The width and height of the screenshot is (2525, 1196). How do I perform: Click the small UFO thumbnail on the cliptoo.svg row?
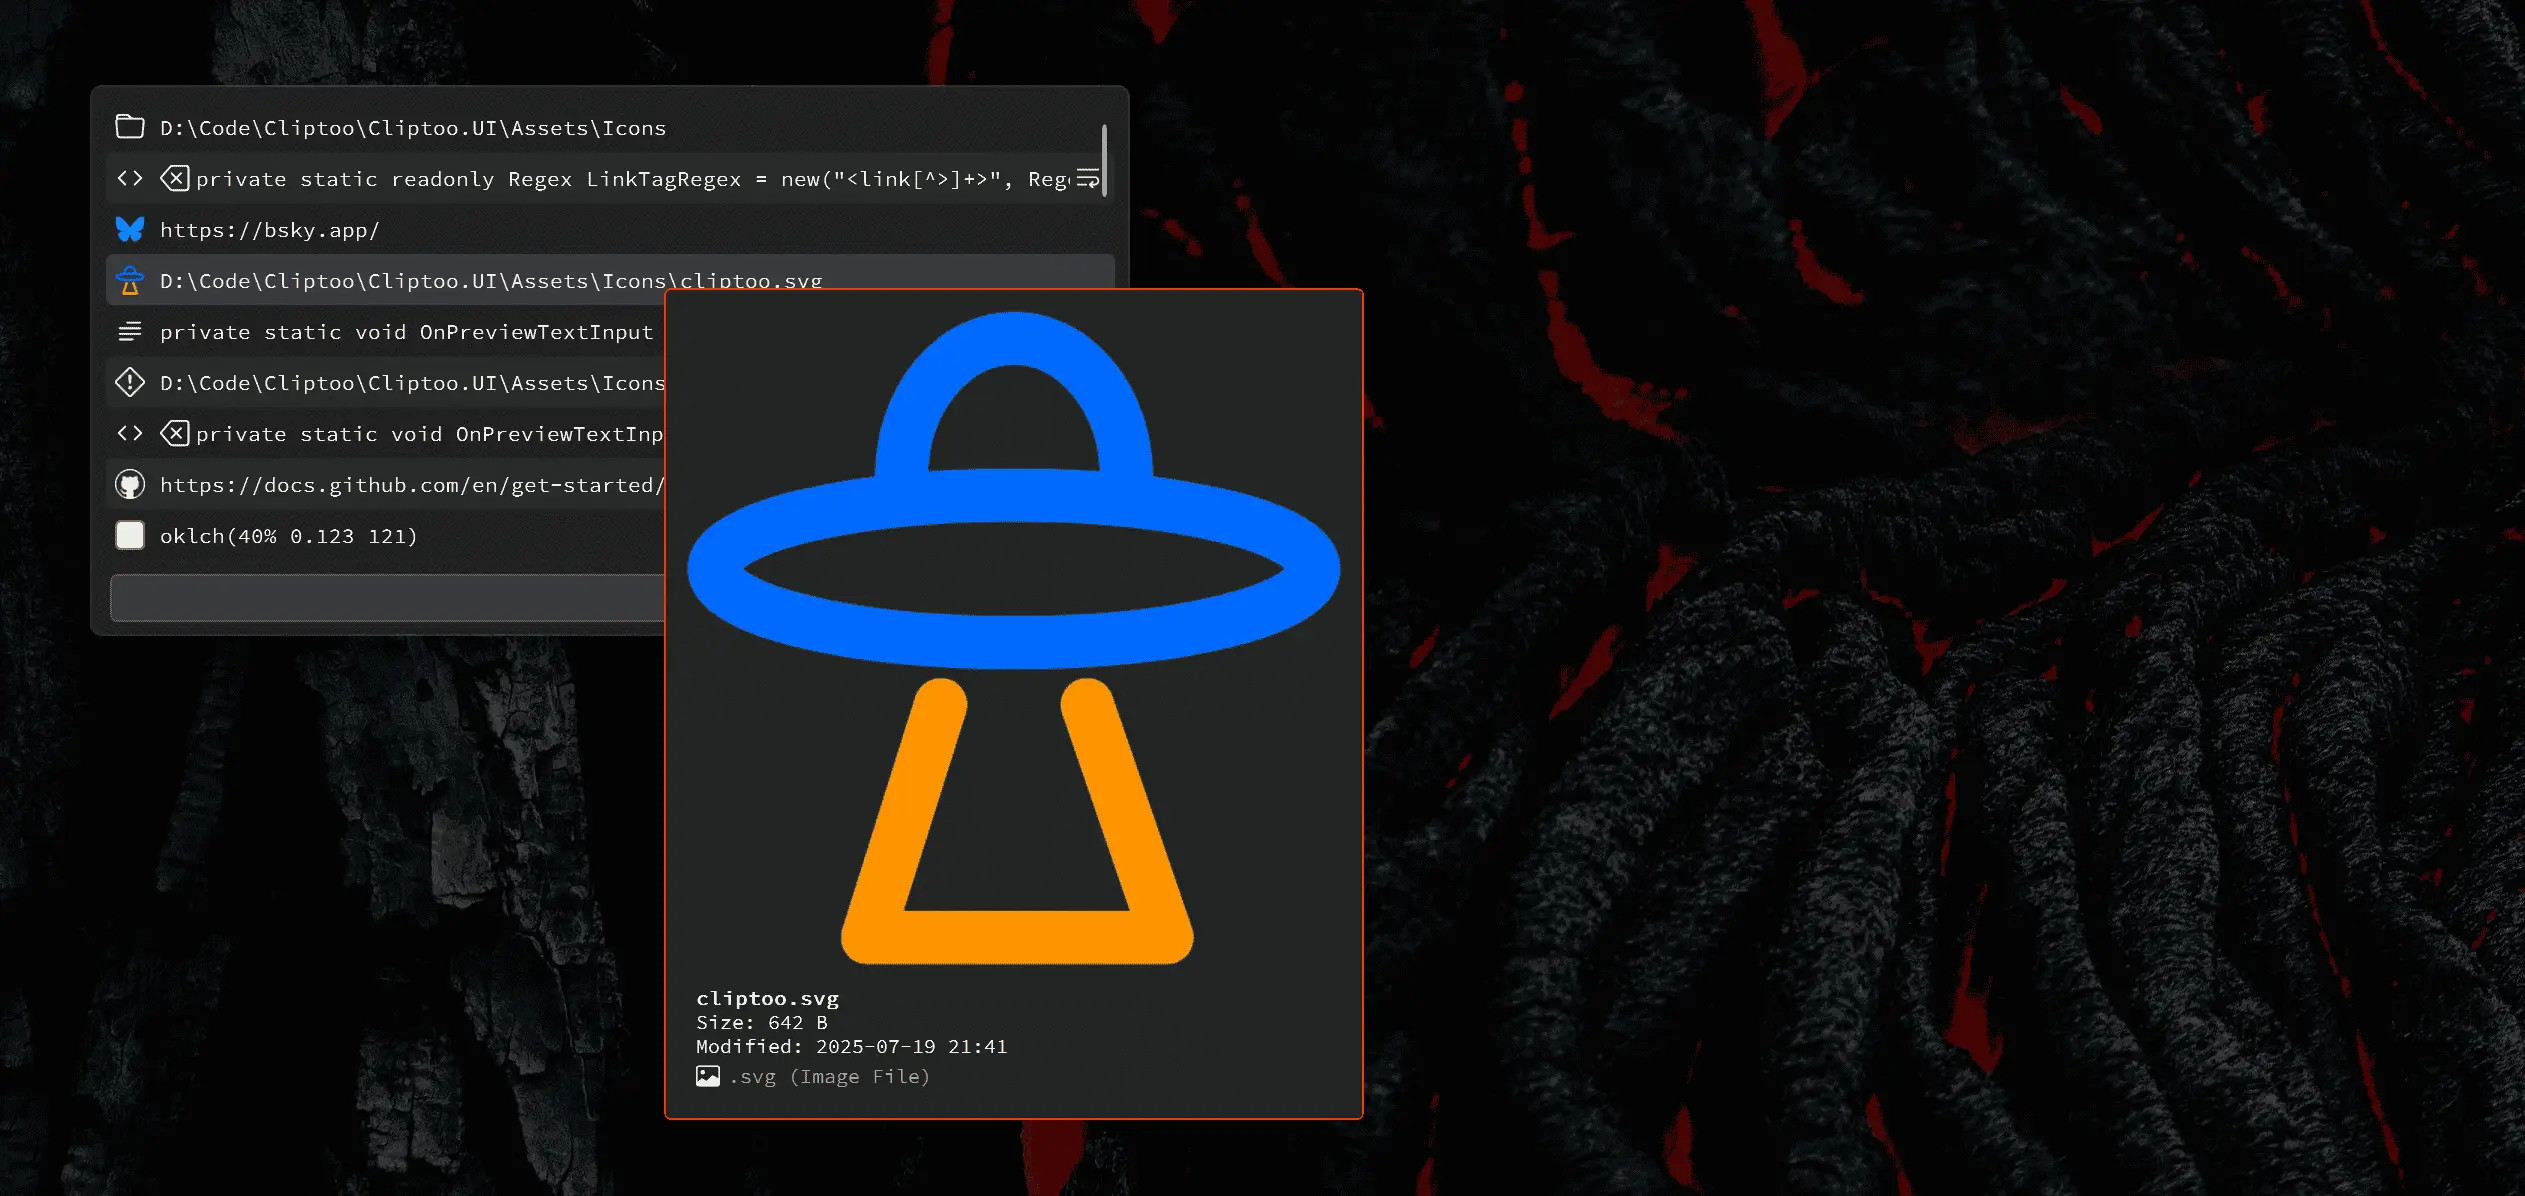coord(130,281)
